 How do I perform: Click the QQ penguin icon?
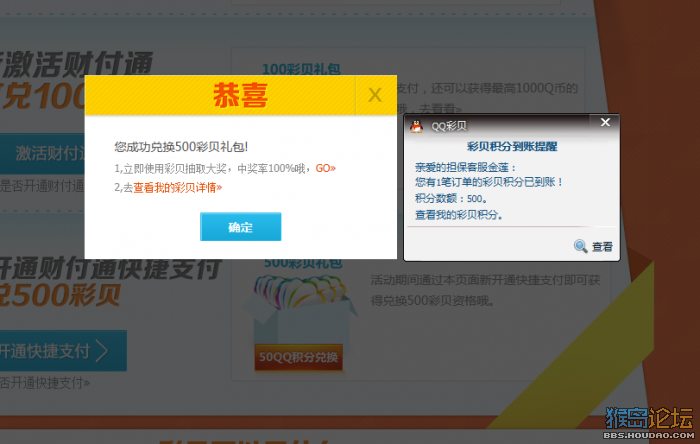click(417, 126)
